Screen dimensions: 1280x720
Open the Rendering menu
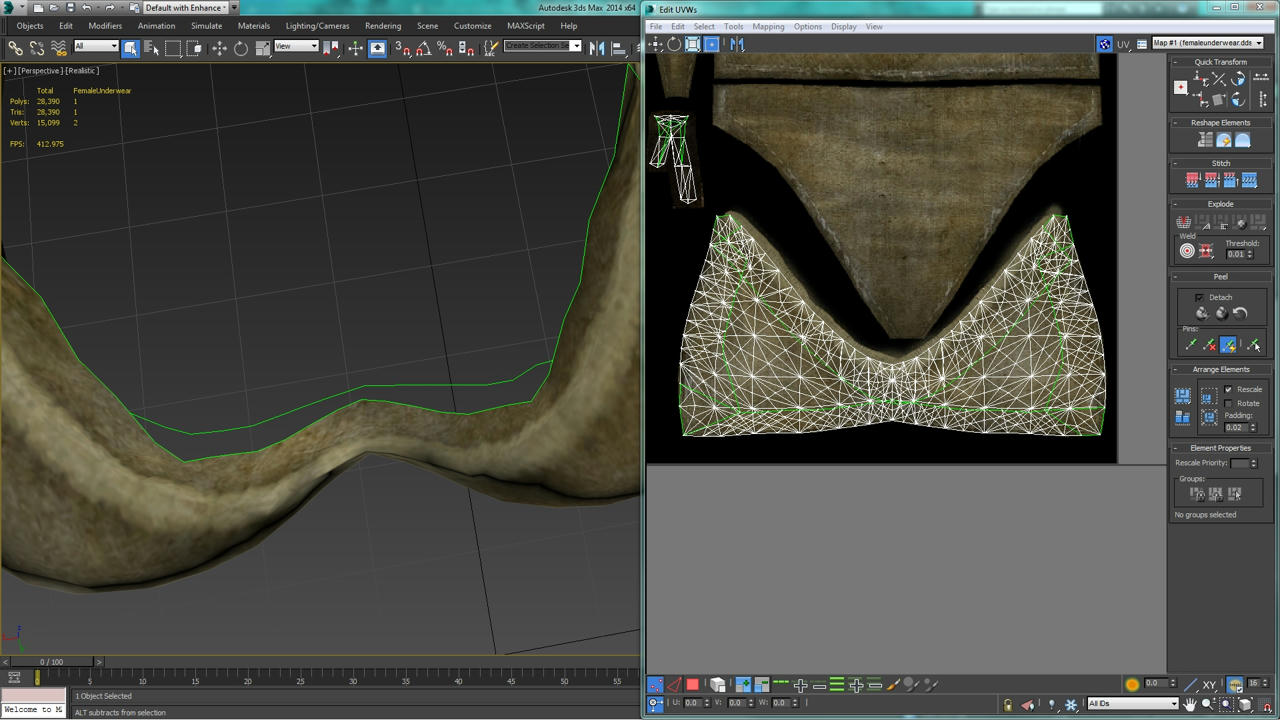click(383, 26)
